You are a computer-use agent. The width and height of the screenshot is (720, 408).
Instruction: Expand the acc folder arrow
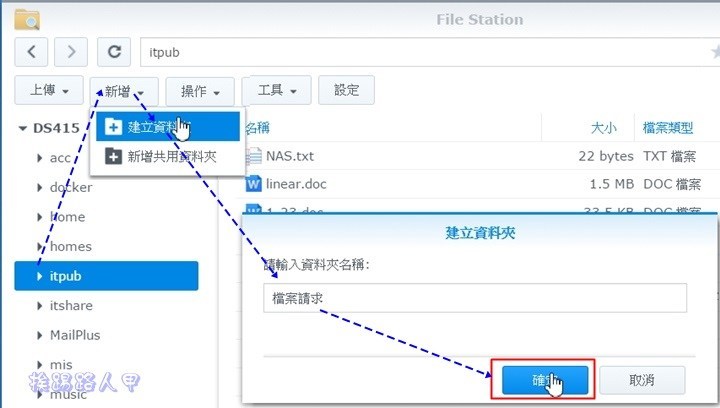coord(40,158)
